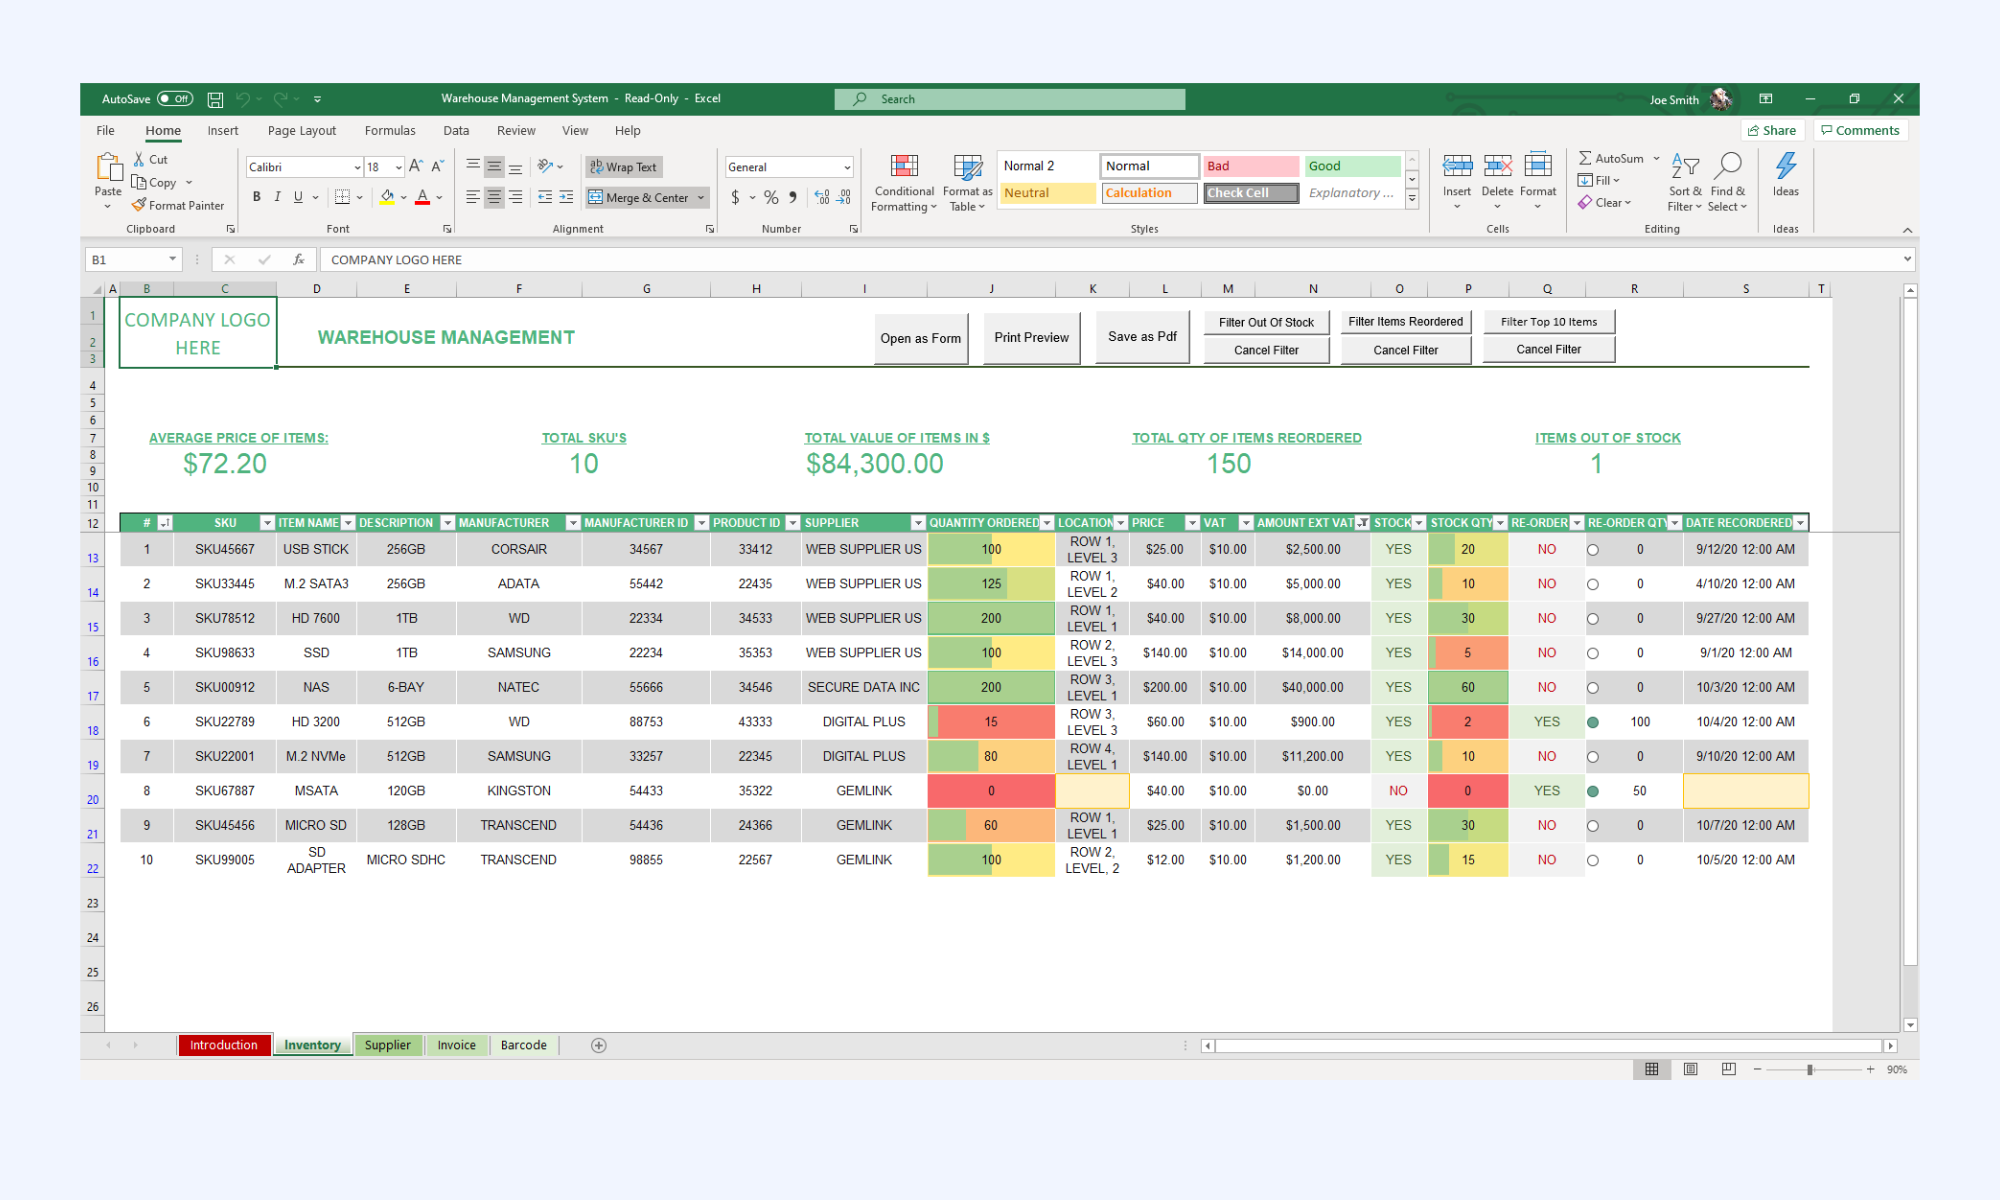Image resolution: width=2000 pixels, height=1200 pixels.
Task: Toggle the re-order radio for SKU67887 row
Action: click(1593, 791)
